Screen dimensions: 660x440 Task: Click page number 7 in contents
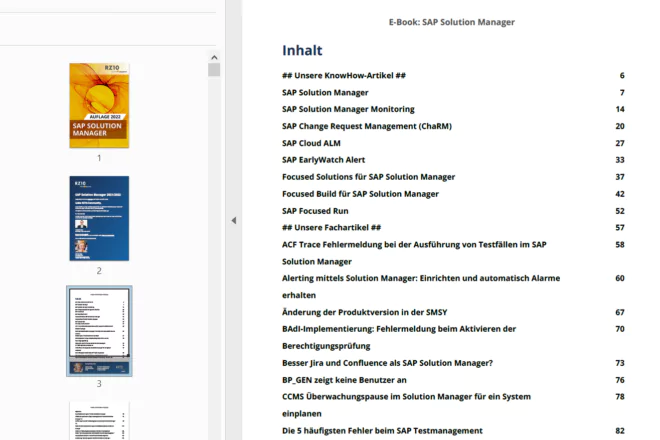622,92
